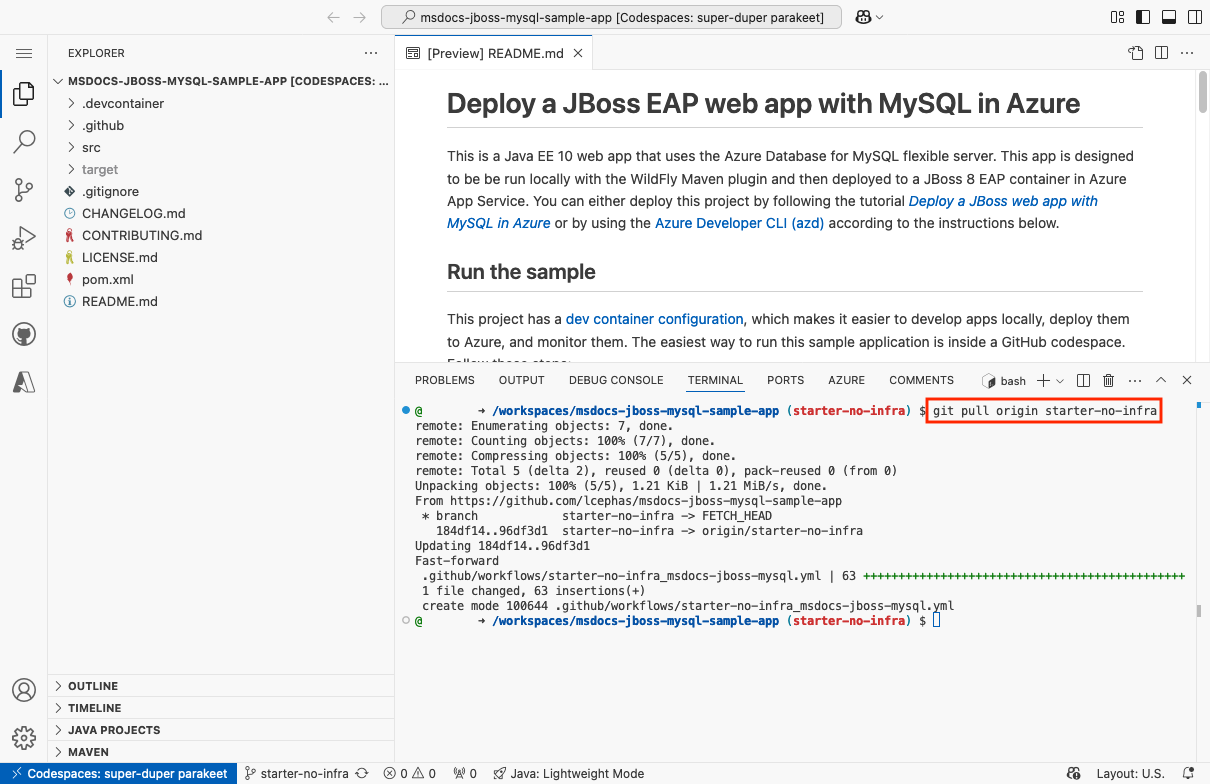Open the Source Control view
The height and width of the screenshot is (784, 1210).
click(24, 190)
